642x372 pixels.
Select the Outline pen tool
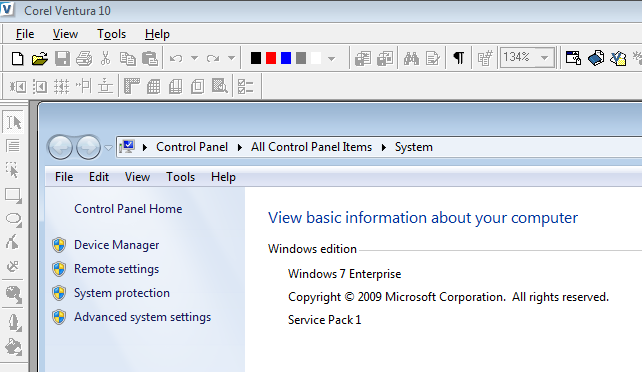pos(14,322)
